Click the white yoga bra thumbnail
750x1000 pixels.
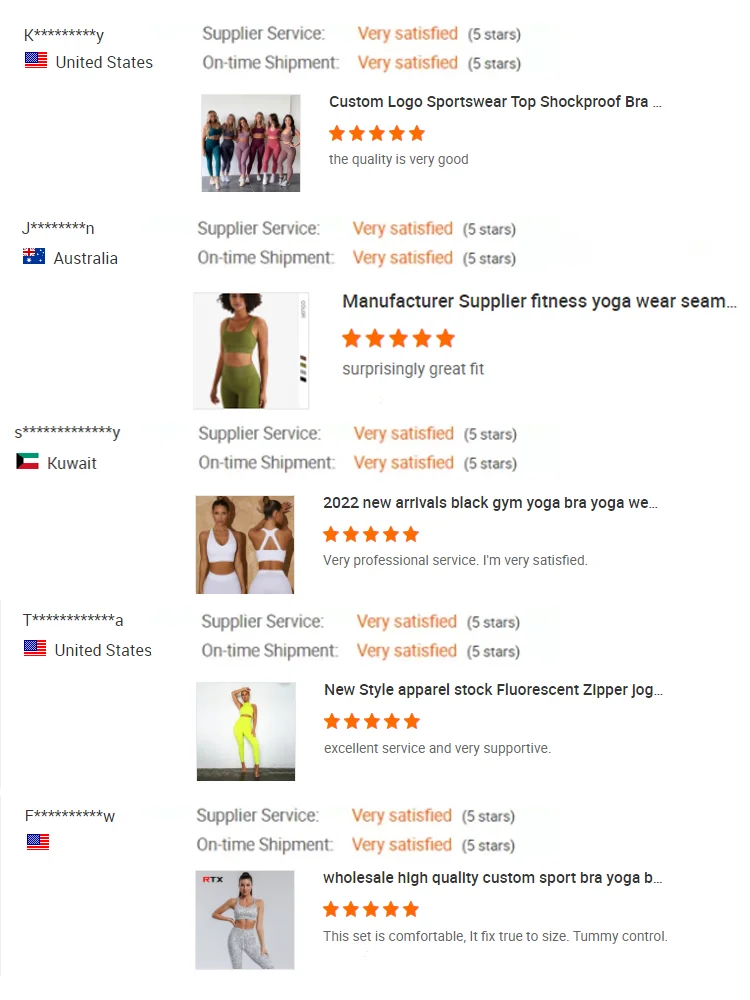coord(245,545)
